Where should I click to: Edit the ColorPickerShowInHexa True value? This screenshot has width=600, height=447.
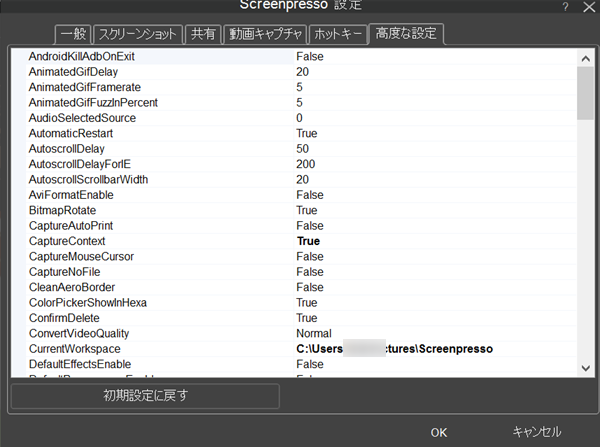[x=307, y=303]
